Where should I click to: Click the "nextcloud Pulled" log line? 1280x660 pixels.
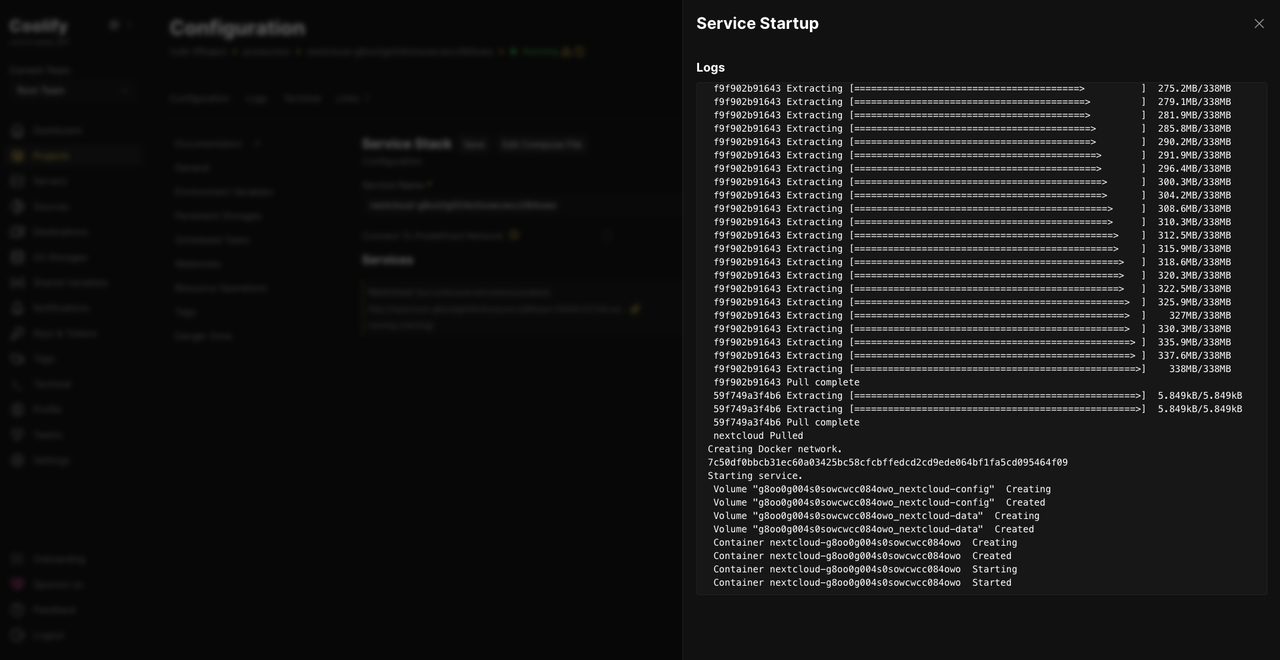coord(758,436)
